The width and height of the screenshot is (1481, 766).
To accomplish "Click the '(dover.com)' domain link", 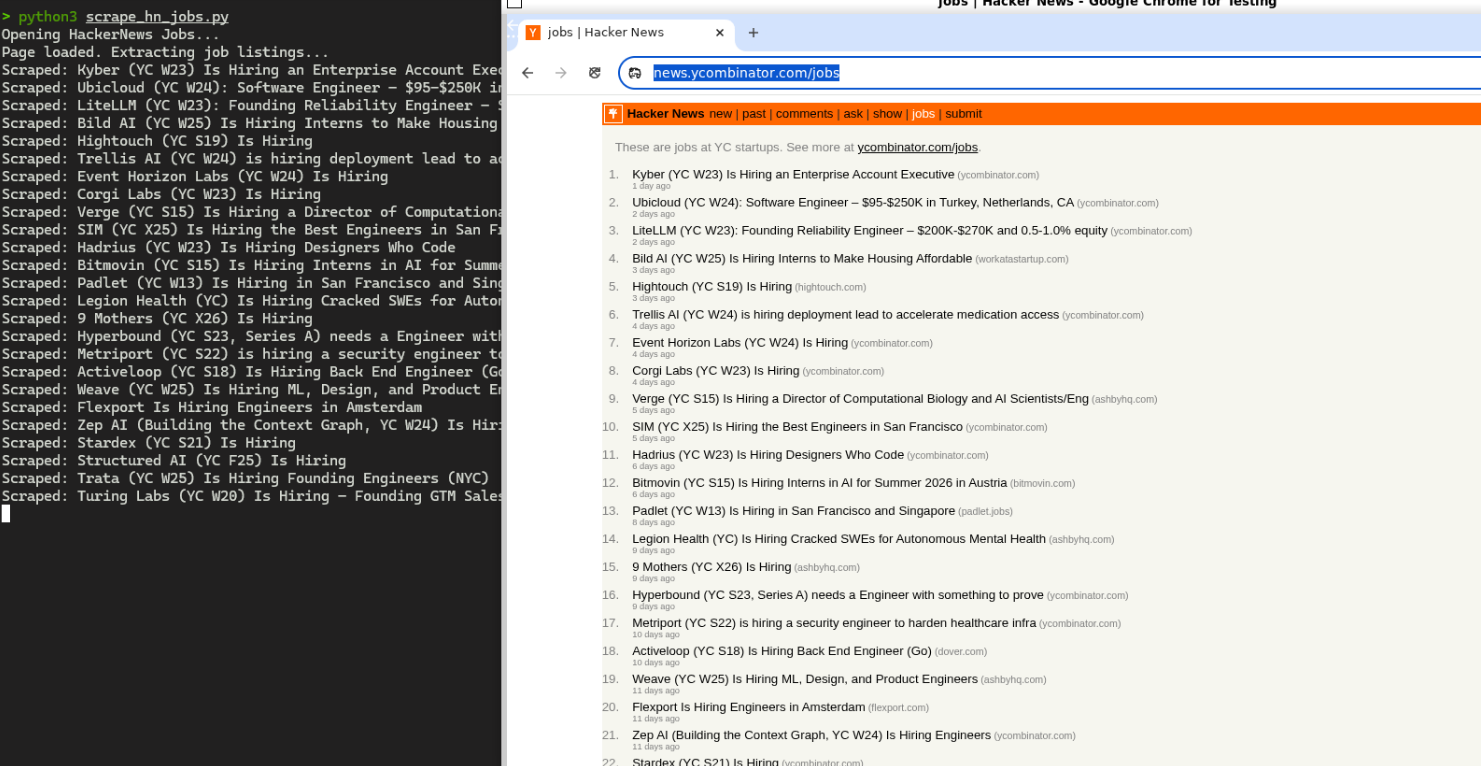I will tap(961, 652).
